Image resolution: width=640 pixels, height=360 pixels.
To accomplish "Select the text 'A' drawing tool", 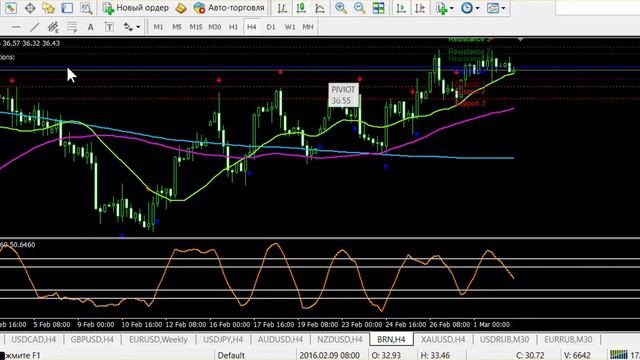I will click(90, 27).
